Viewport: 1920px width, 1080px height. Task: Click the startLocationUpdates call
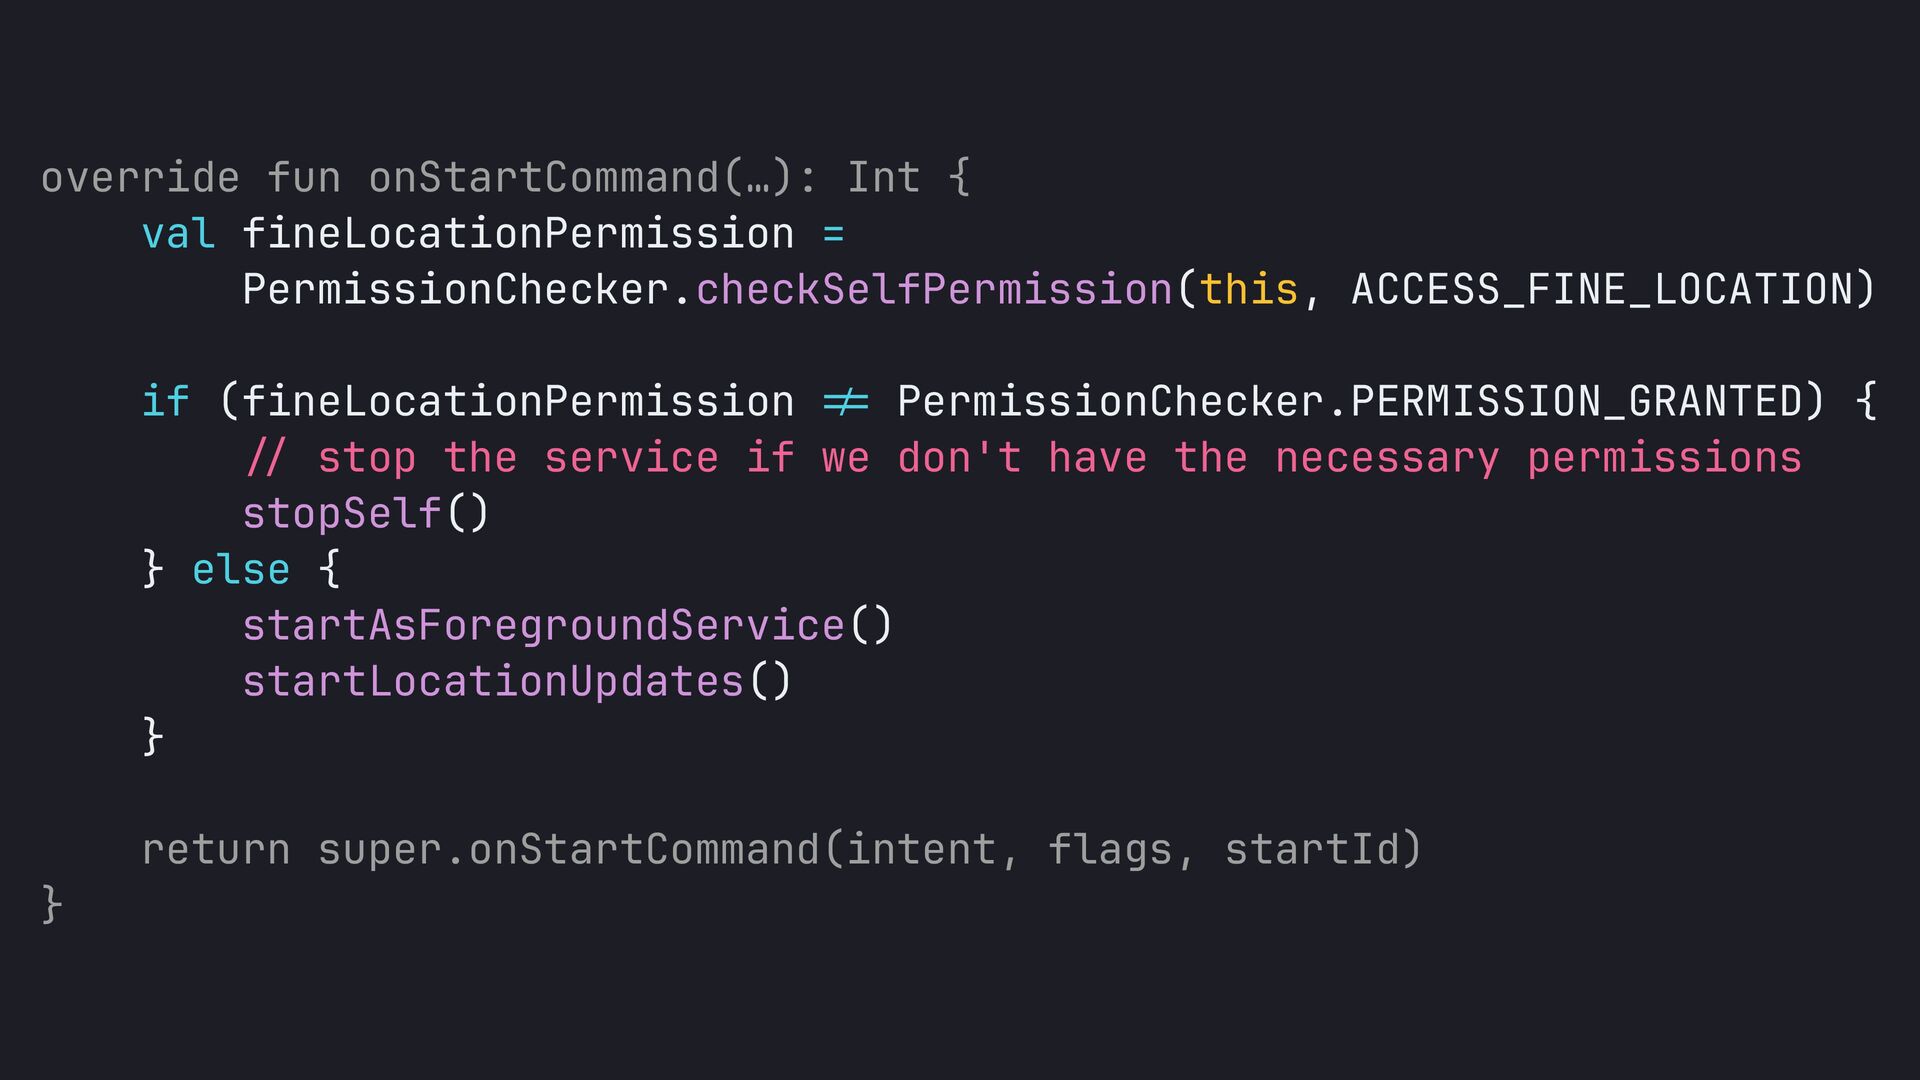493,682
